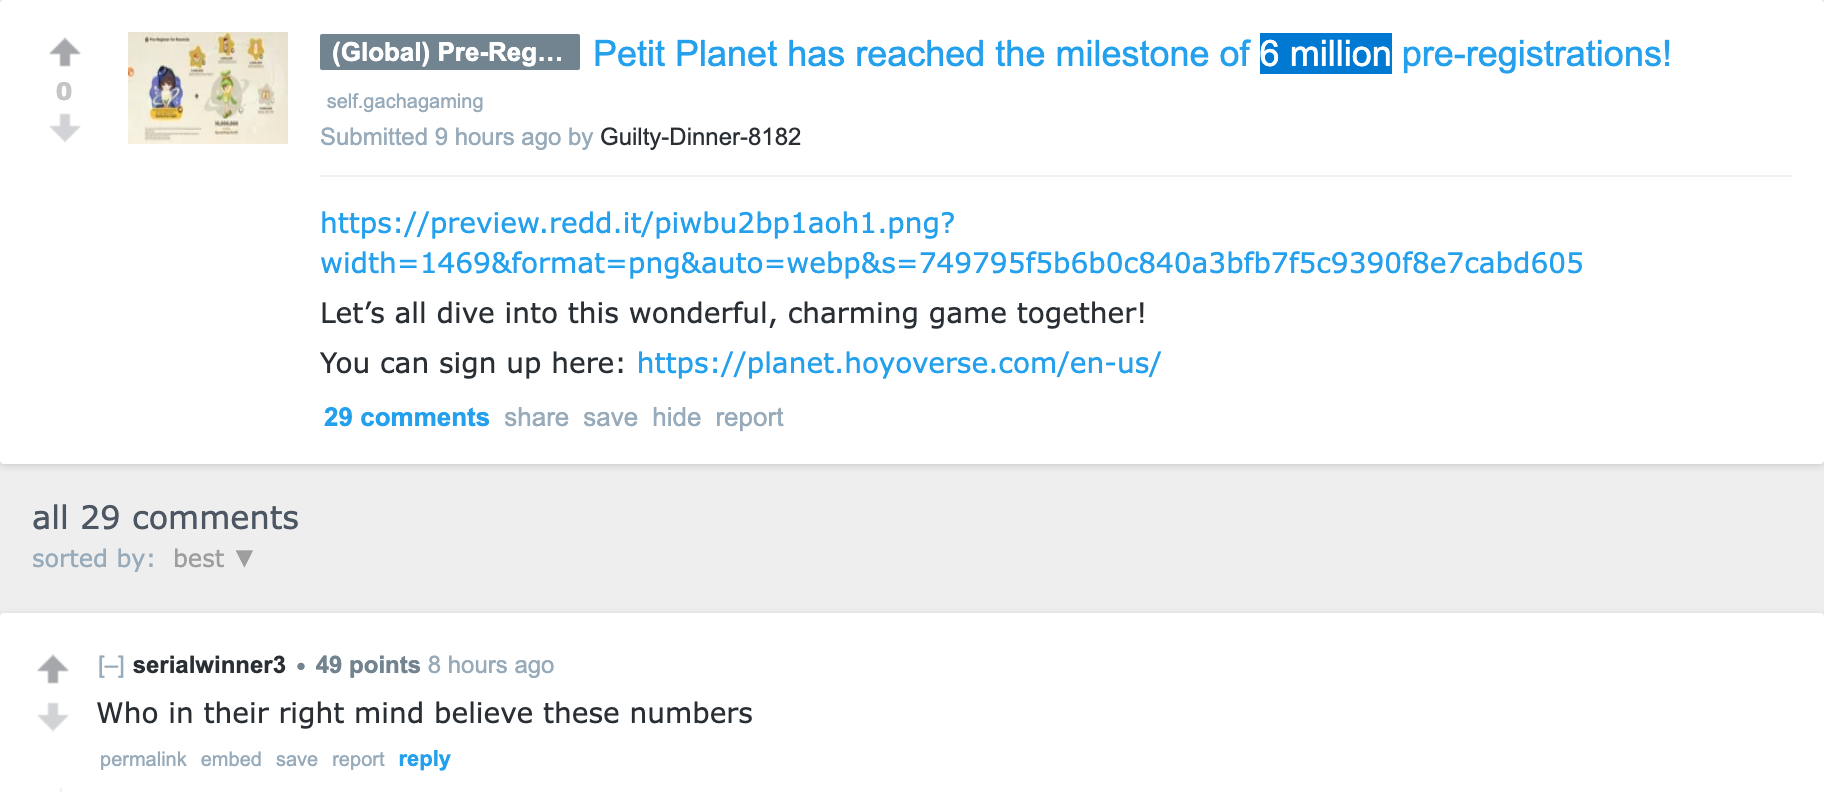This screenshot has width=1824, height=792.
Task: Open the Petit Planet post title link
Action: pos(1132,53)
